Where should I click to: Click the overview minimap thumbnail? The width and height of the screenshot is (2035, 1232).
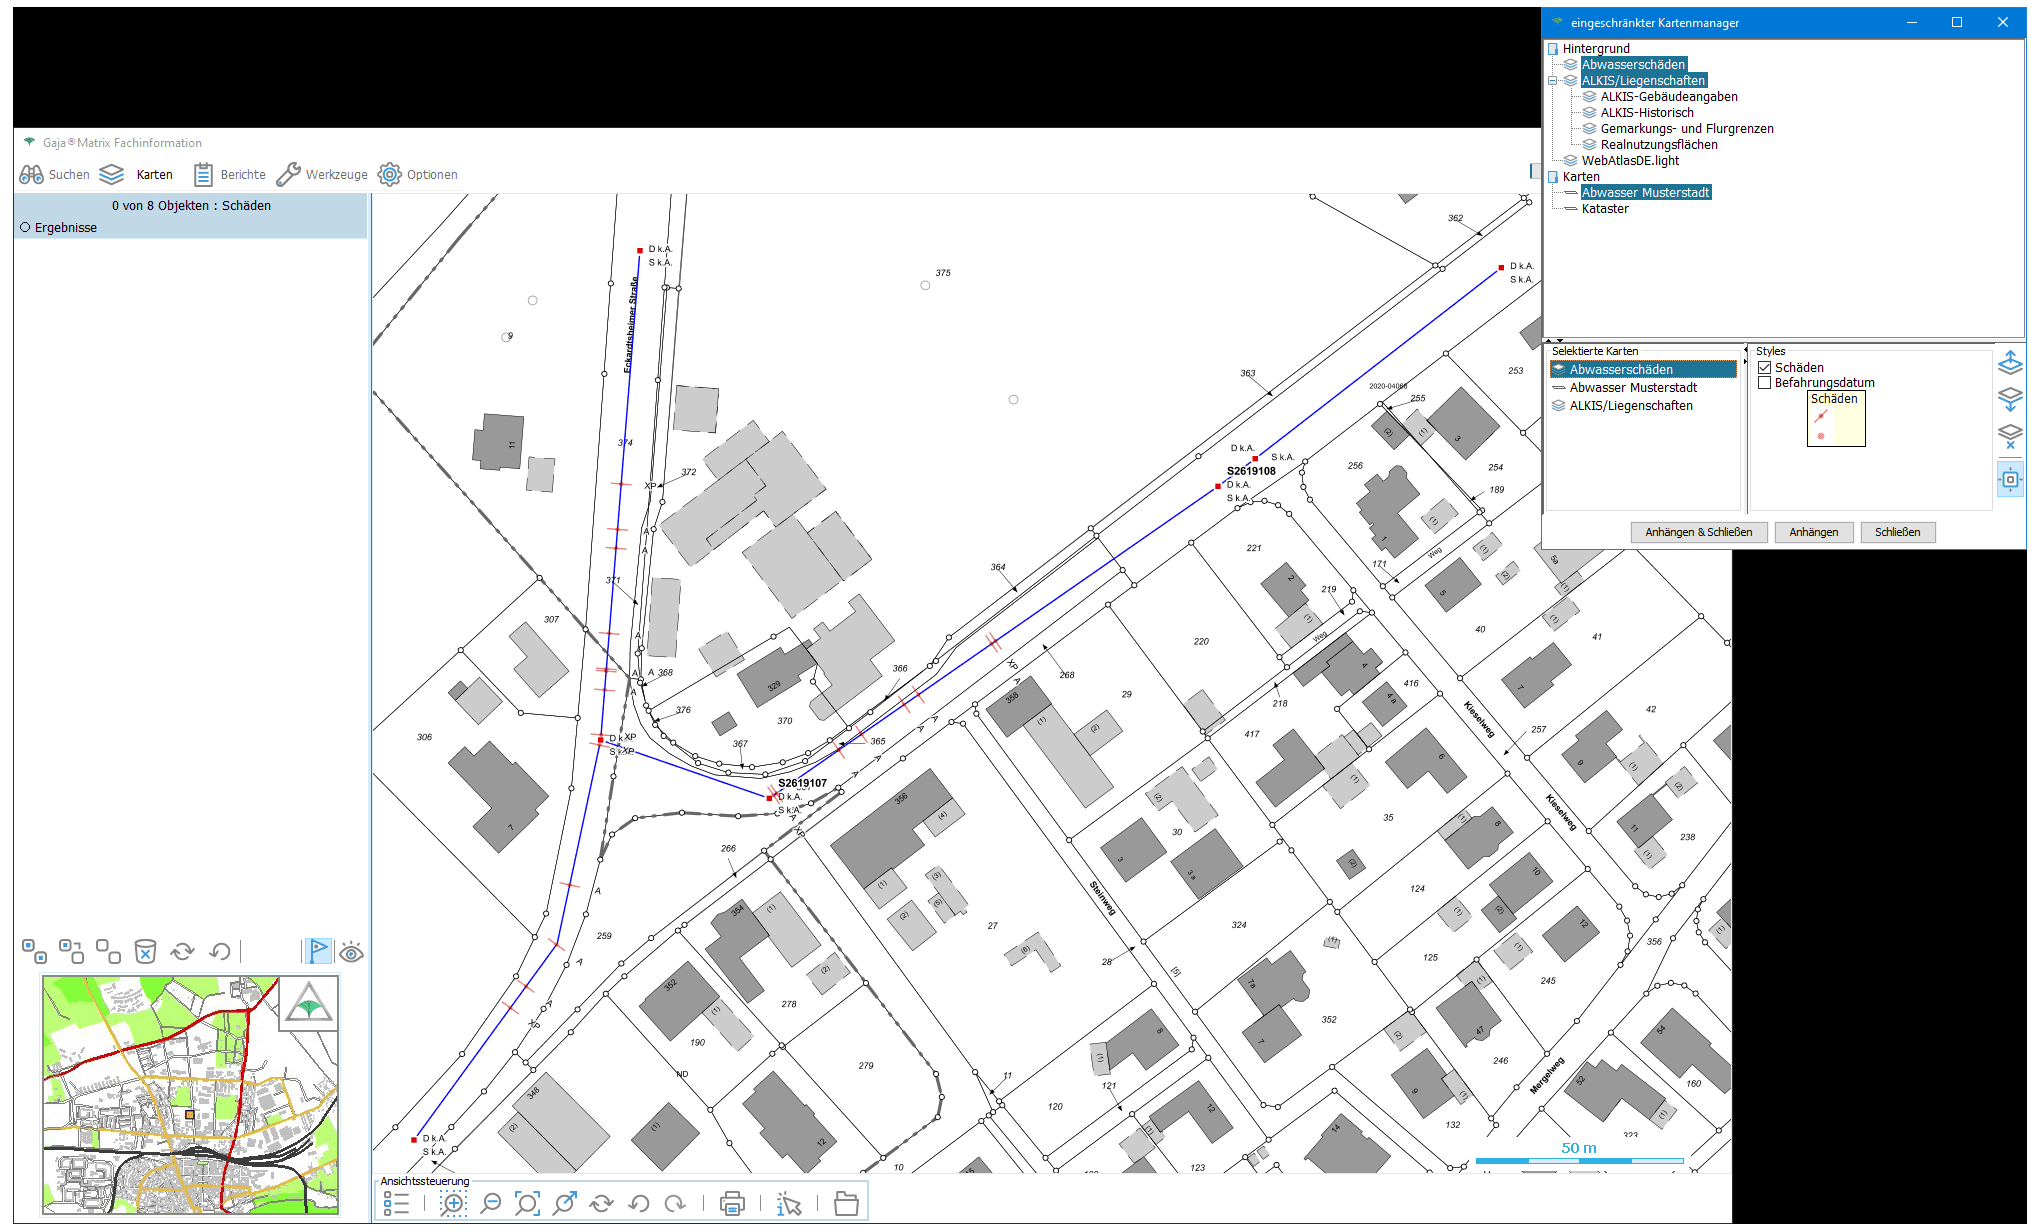(190, 1095)
